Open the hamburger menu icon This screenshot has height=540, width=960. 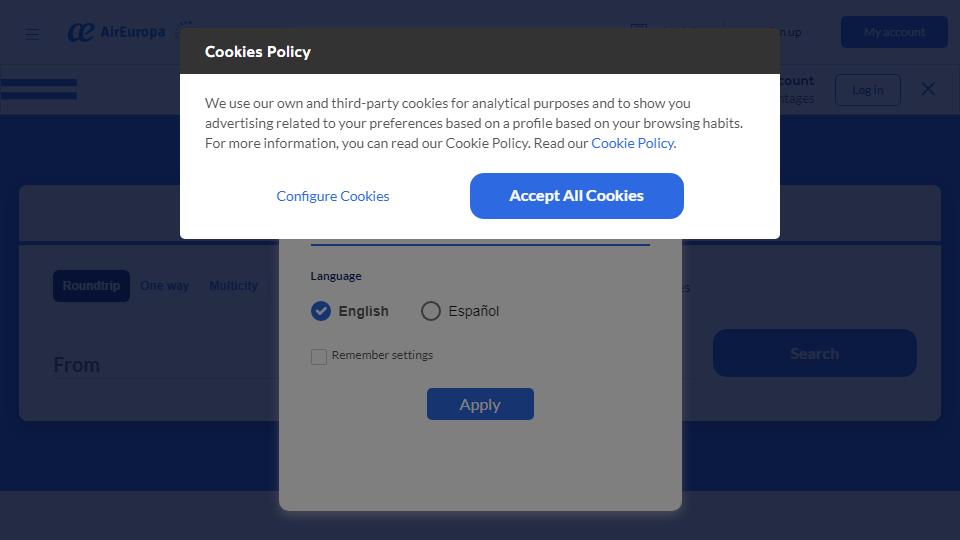tap(32, 33)
